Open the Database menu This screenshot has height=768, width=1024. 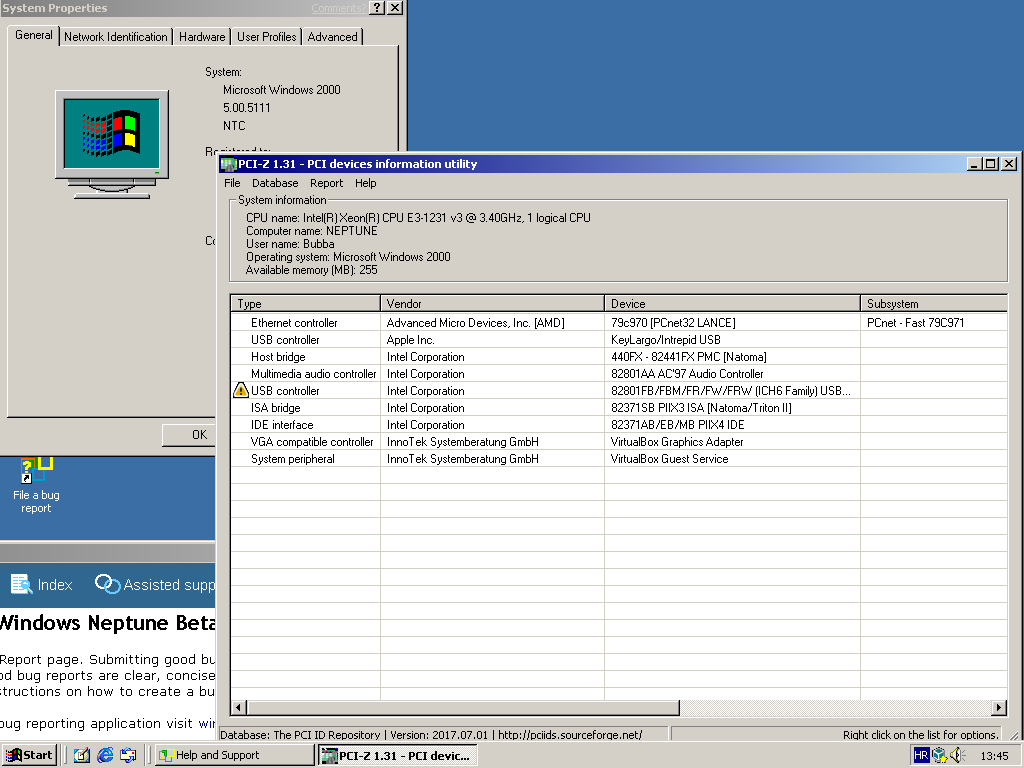point(275,183)
